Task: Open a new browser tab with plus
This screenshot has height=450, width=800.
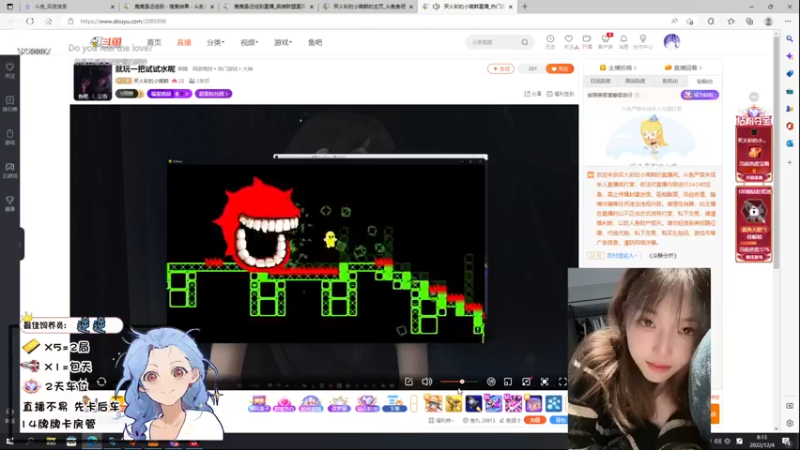Action: (x=524, y=7)
